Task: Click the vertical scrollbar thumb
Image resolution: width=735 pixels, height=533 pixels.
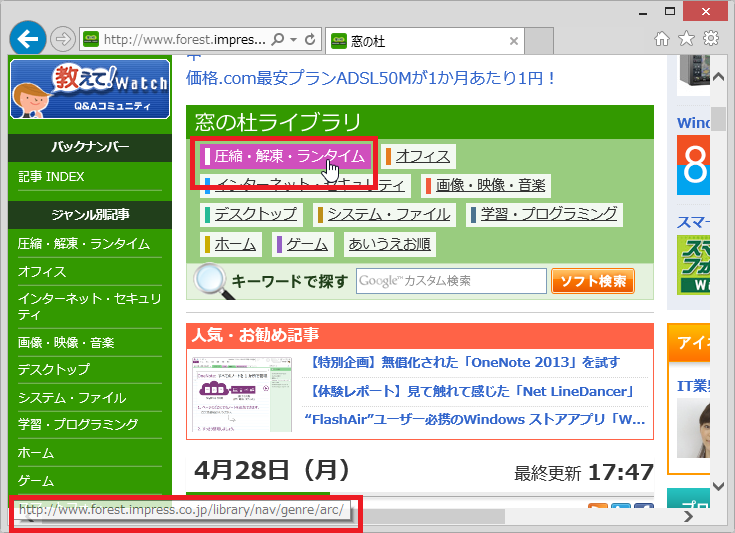Action: pyautogui.click(x=718, y=118)
